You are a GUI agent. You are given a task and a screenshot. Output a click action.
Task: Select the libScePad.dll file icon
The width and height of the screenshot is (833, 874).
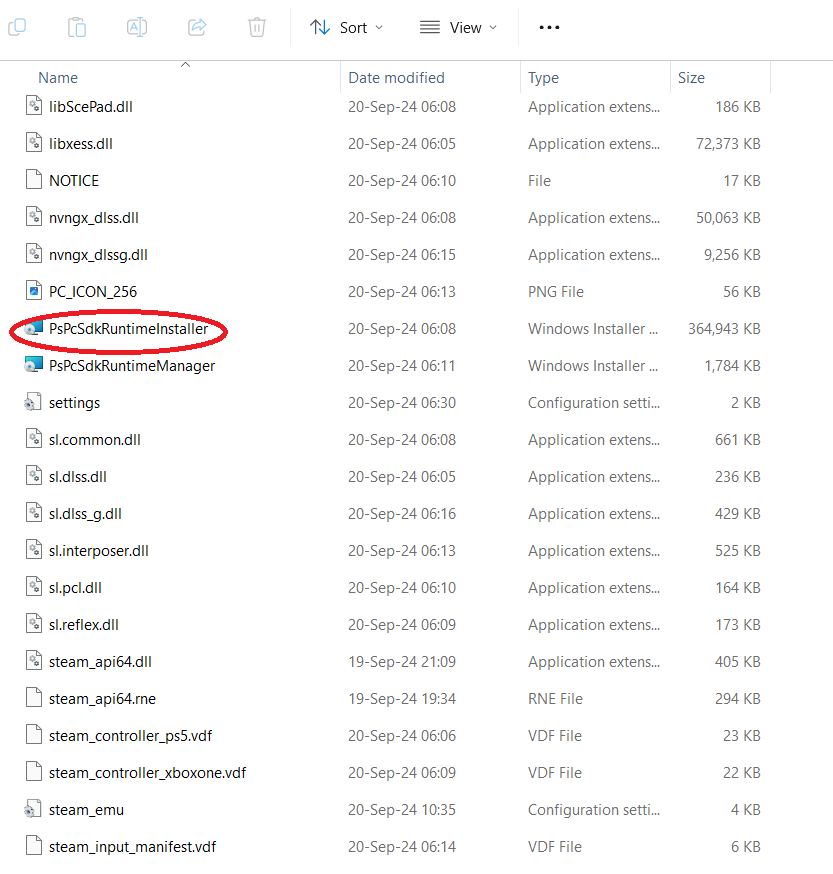[34, 106]
